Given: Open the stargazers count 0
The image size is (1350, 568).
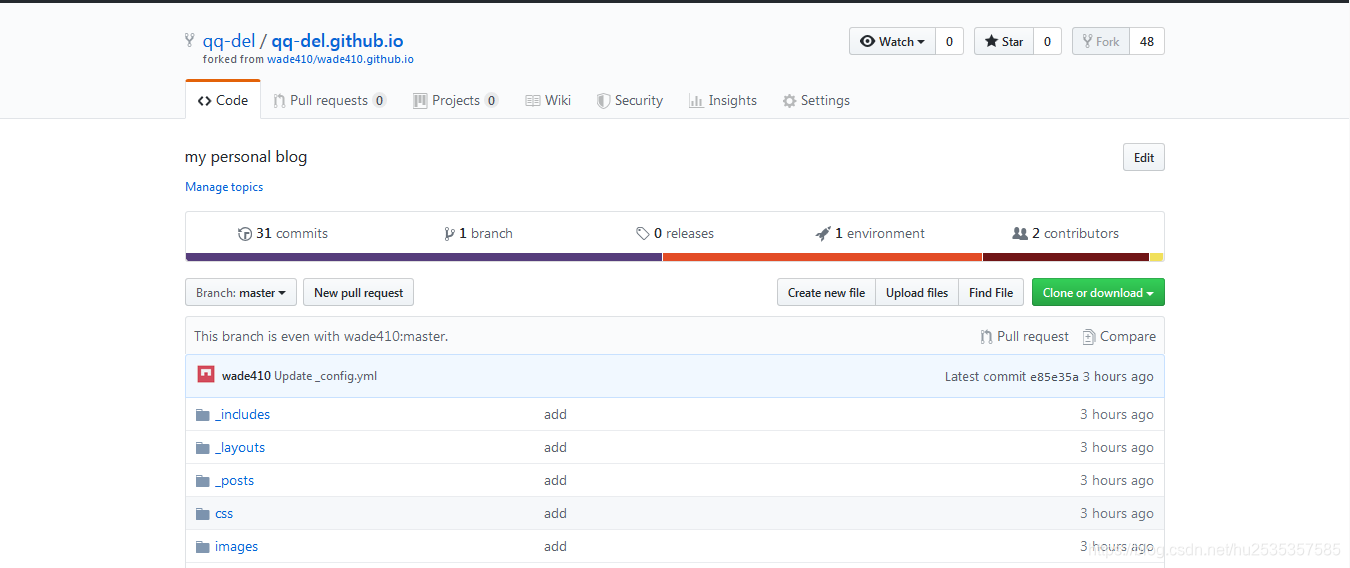Looking at the screenshot, I should (1047, 41).
